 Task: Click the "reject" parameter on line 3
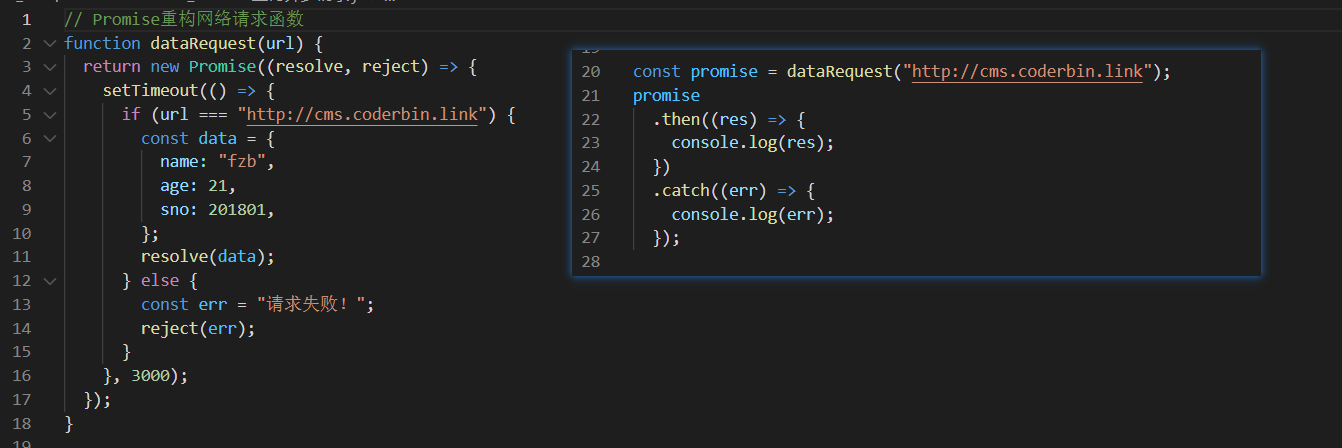coord(391,67)
